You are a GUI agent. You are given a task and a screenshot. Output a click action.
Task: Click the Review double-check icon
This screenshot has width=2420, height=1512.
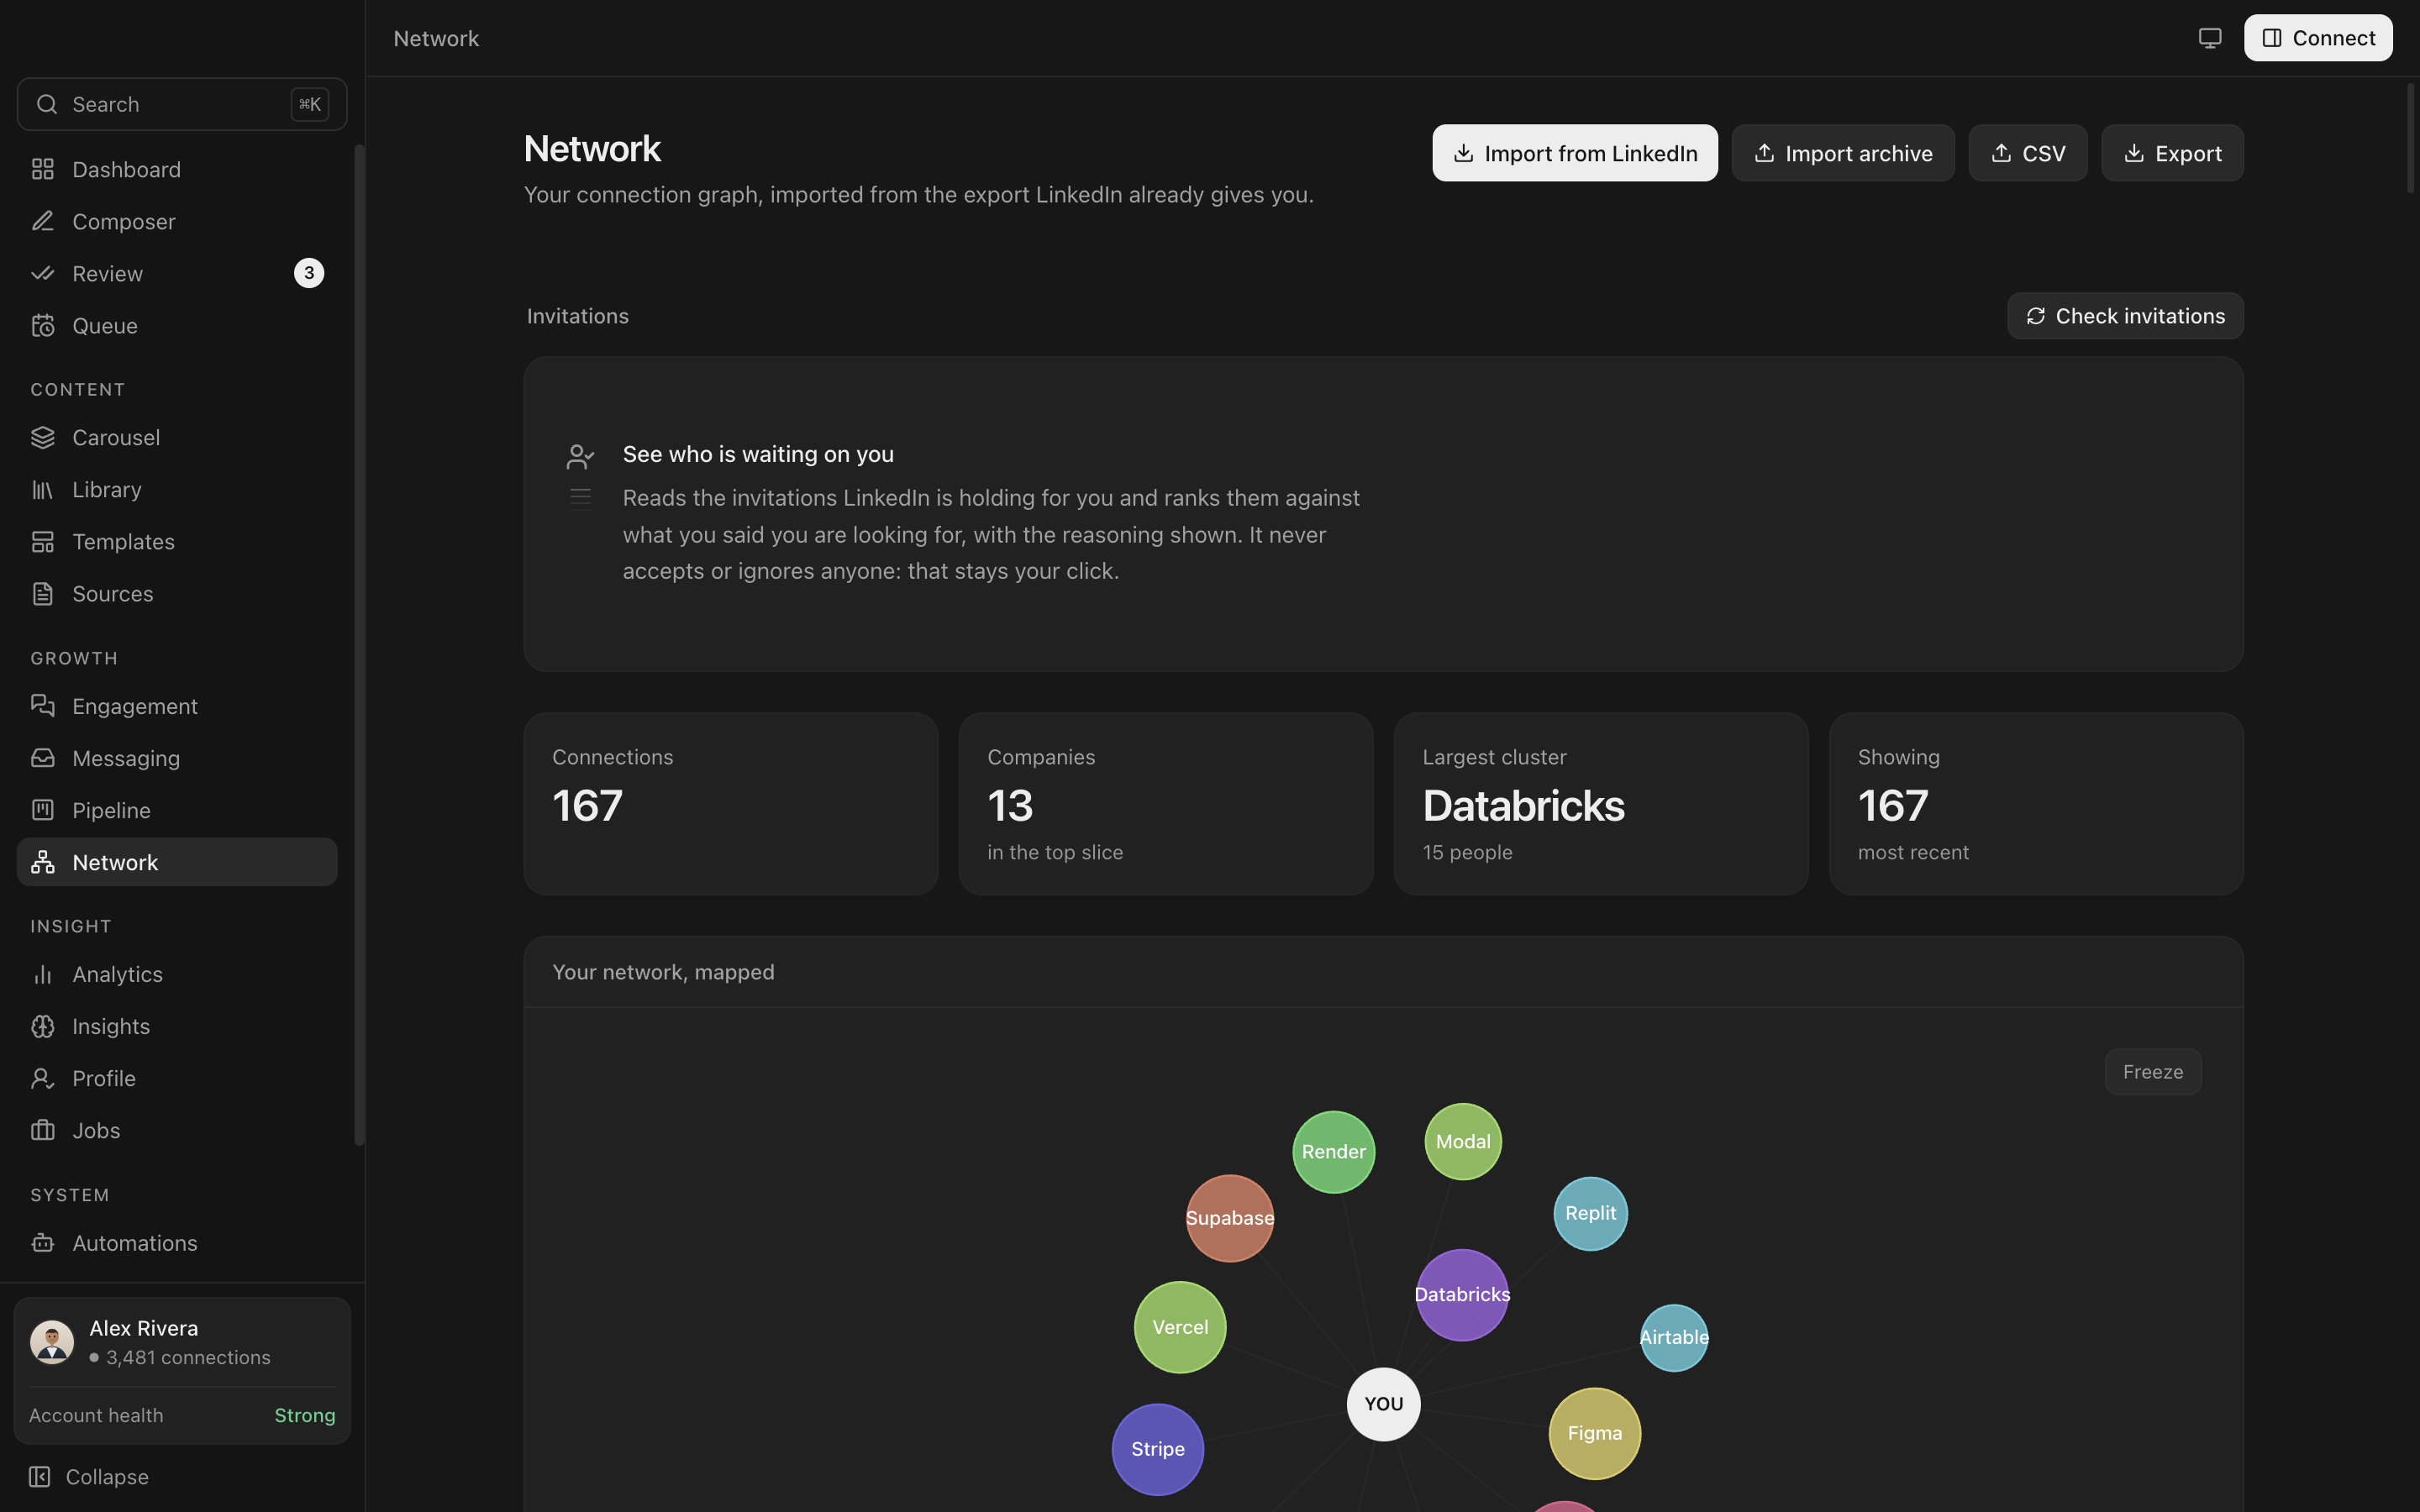(42, 273)
